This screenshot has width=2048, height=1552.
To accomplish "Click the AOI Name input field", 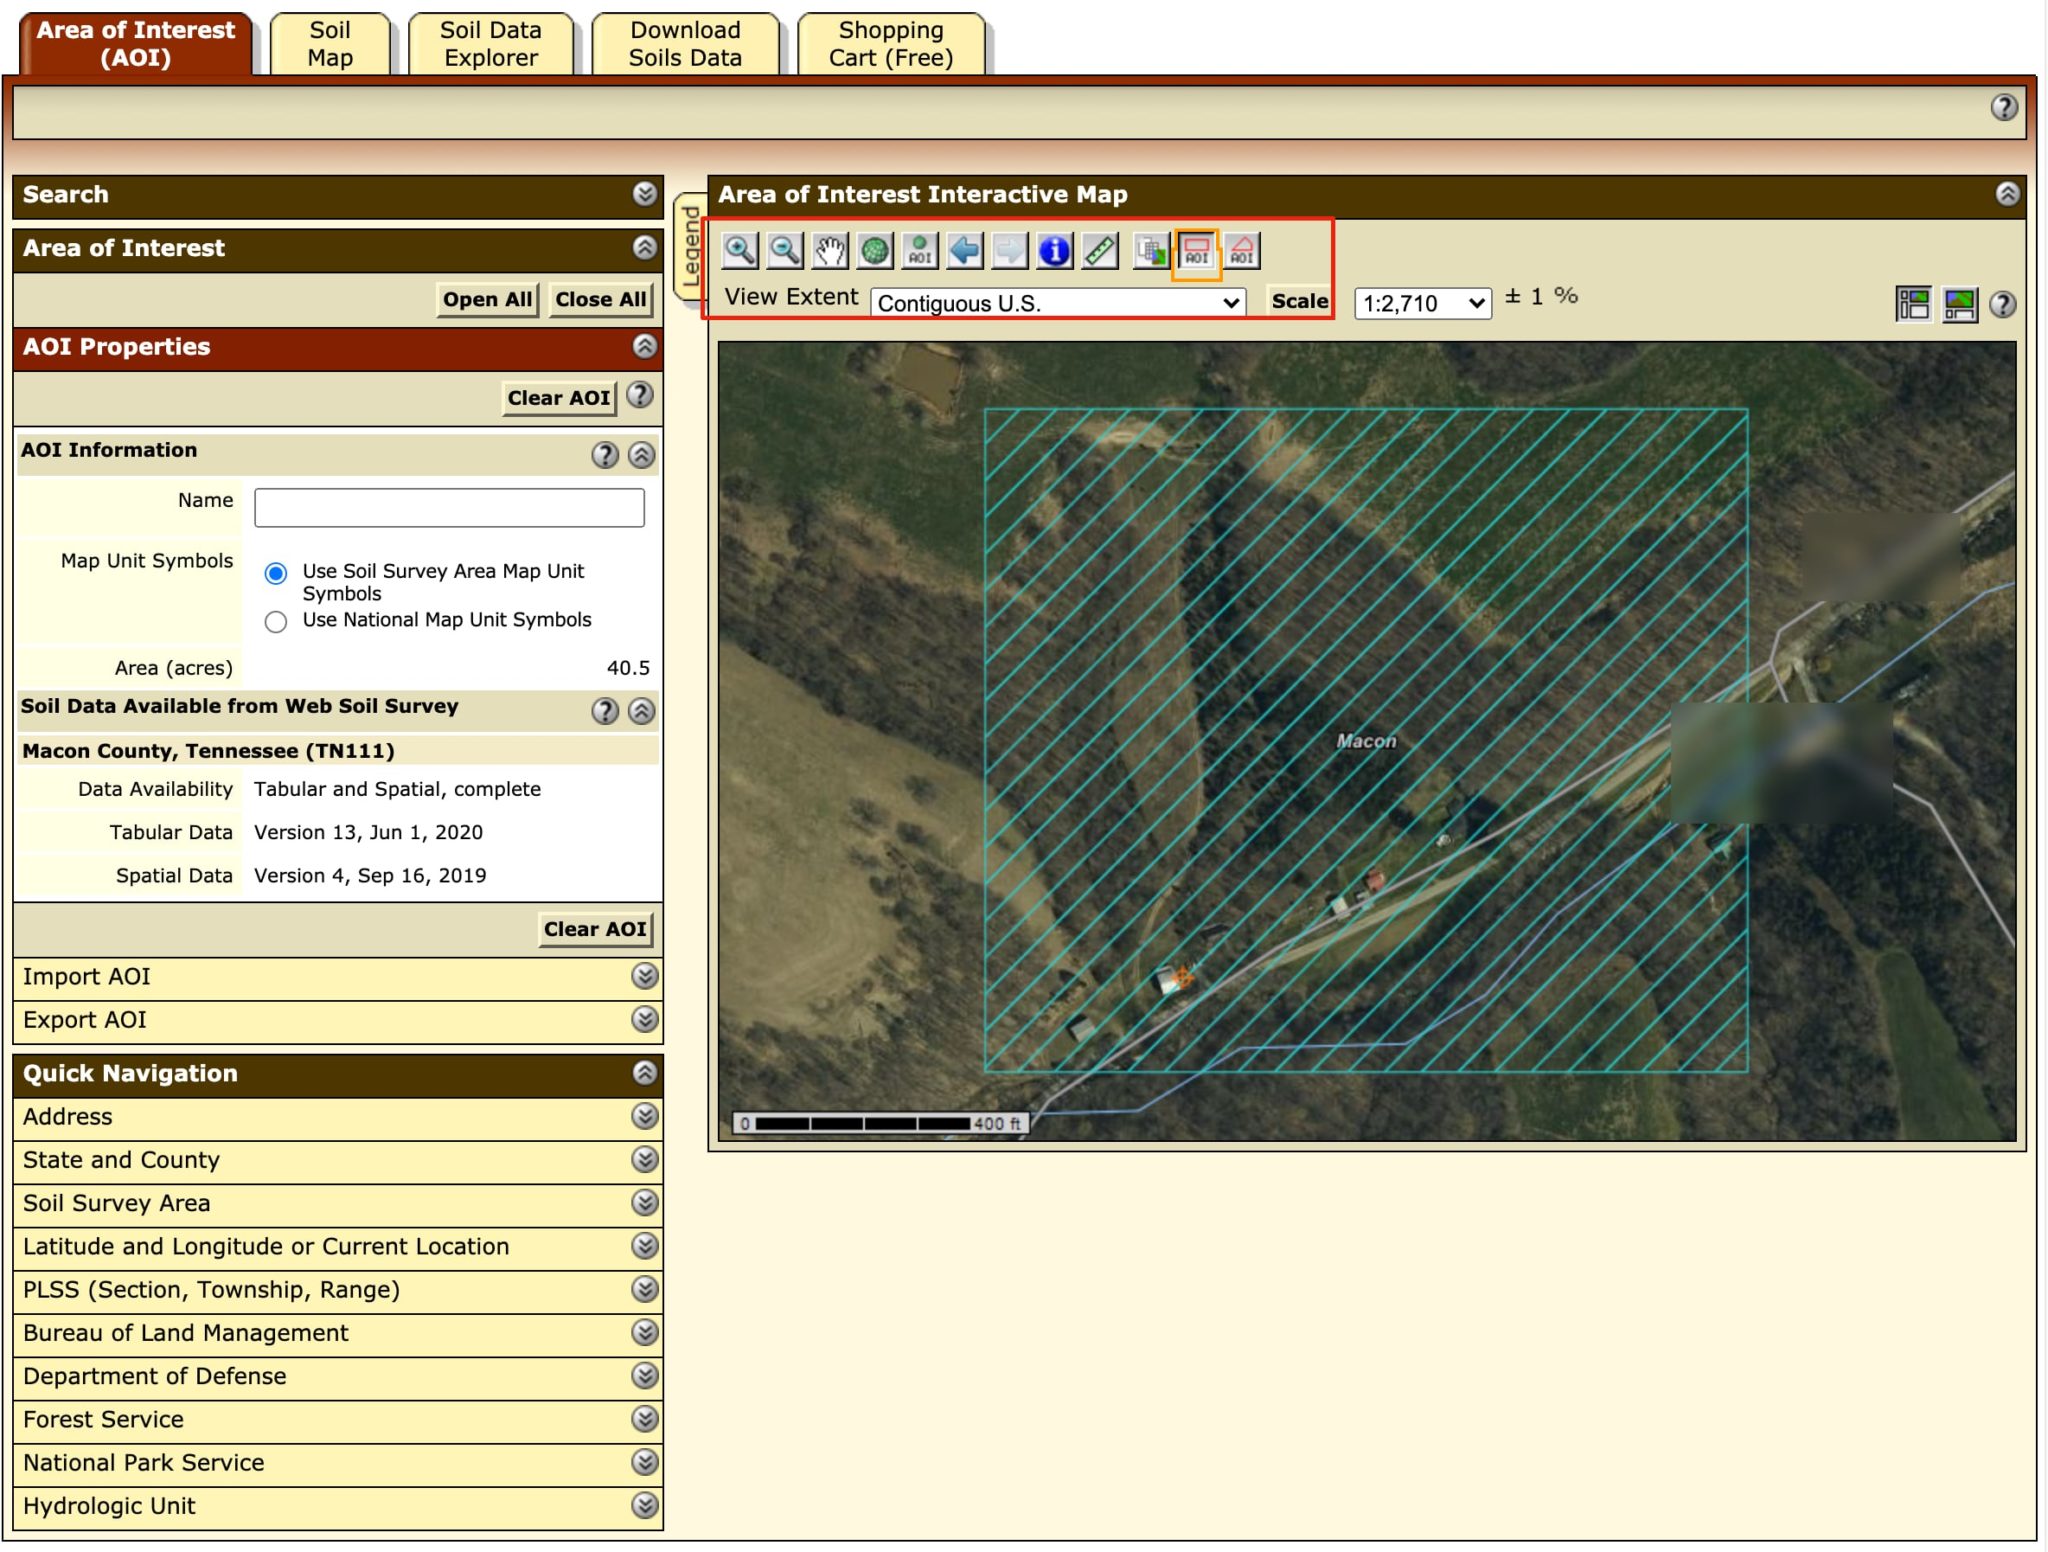I will pyautogui.click(x=450, y=508).
